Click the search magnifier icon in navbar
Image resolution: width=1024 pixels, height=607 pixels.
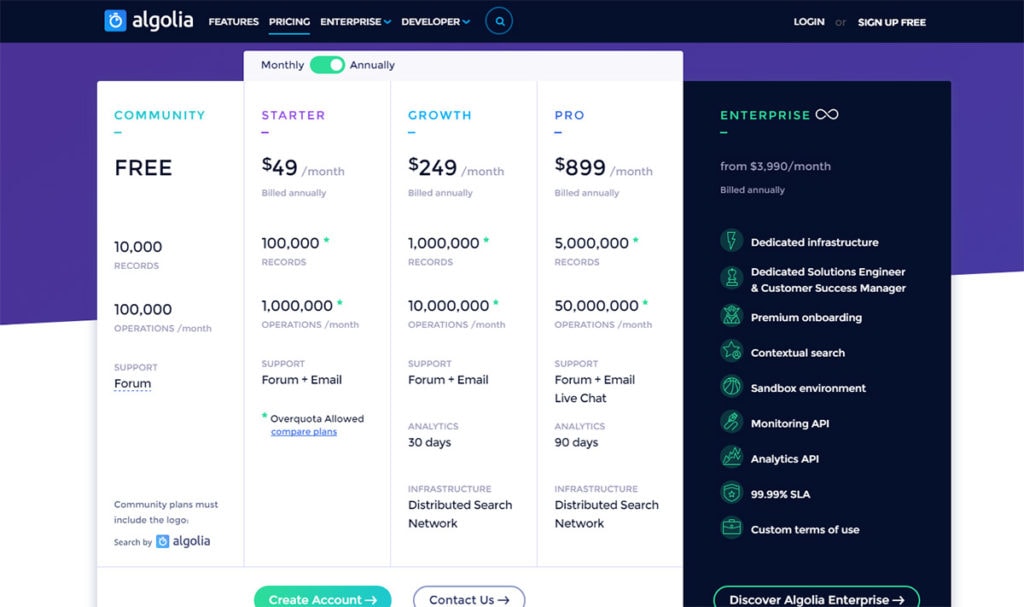pos(498,20)
